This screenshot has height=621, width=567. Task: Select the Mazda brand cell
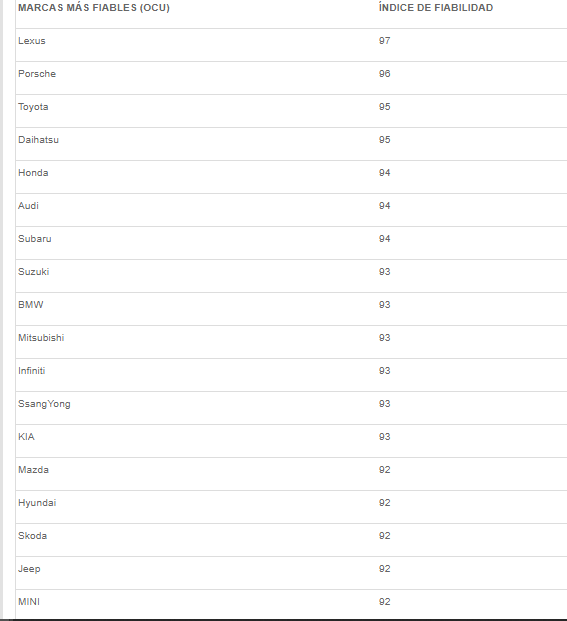tap(33, 470)
